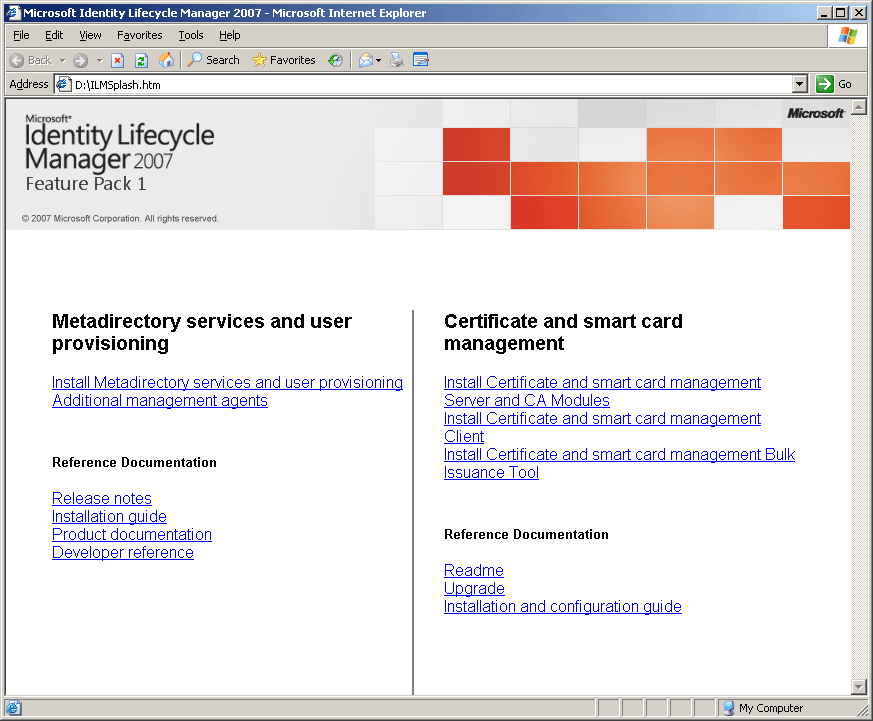Minimize the Internet Explorer window
Viewport: 873px width, 721px height.
coord(825,12)
